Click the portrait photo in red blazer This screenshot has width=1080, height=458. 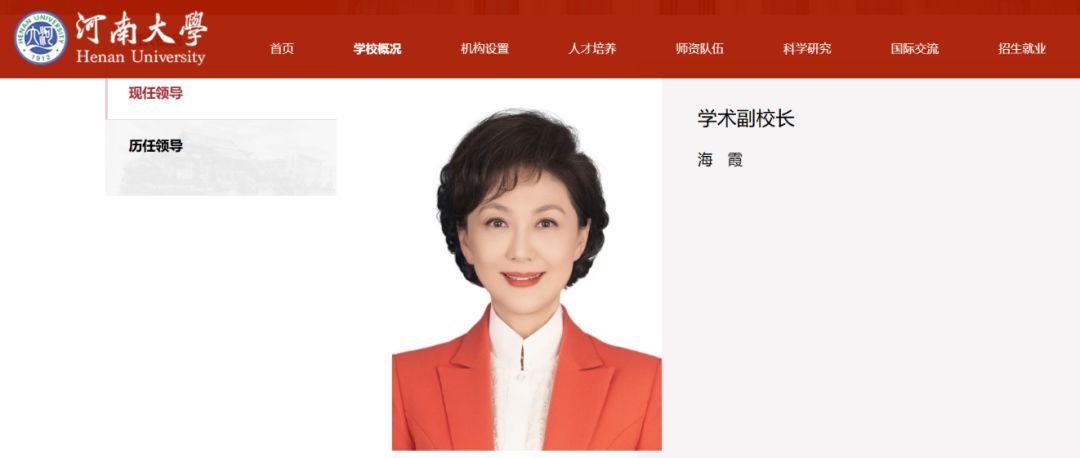tap(527, 279)
